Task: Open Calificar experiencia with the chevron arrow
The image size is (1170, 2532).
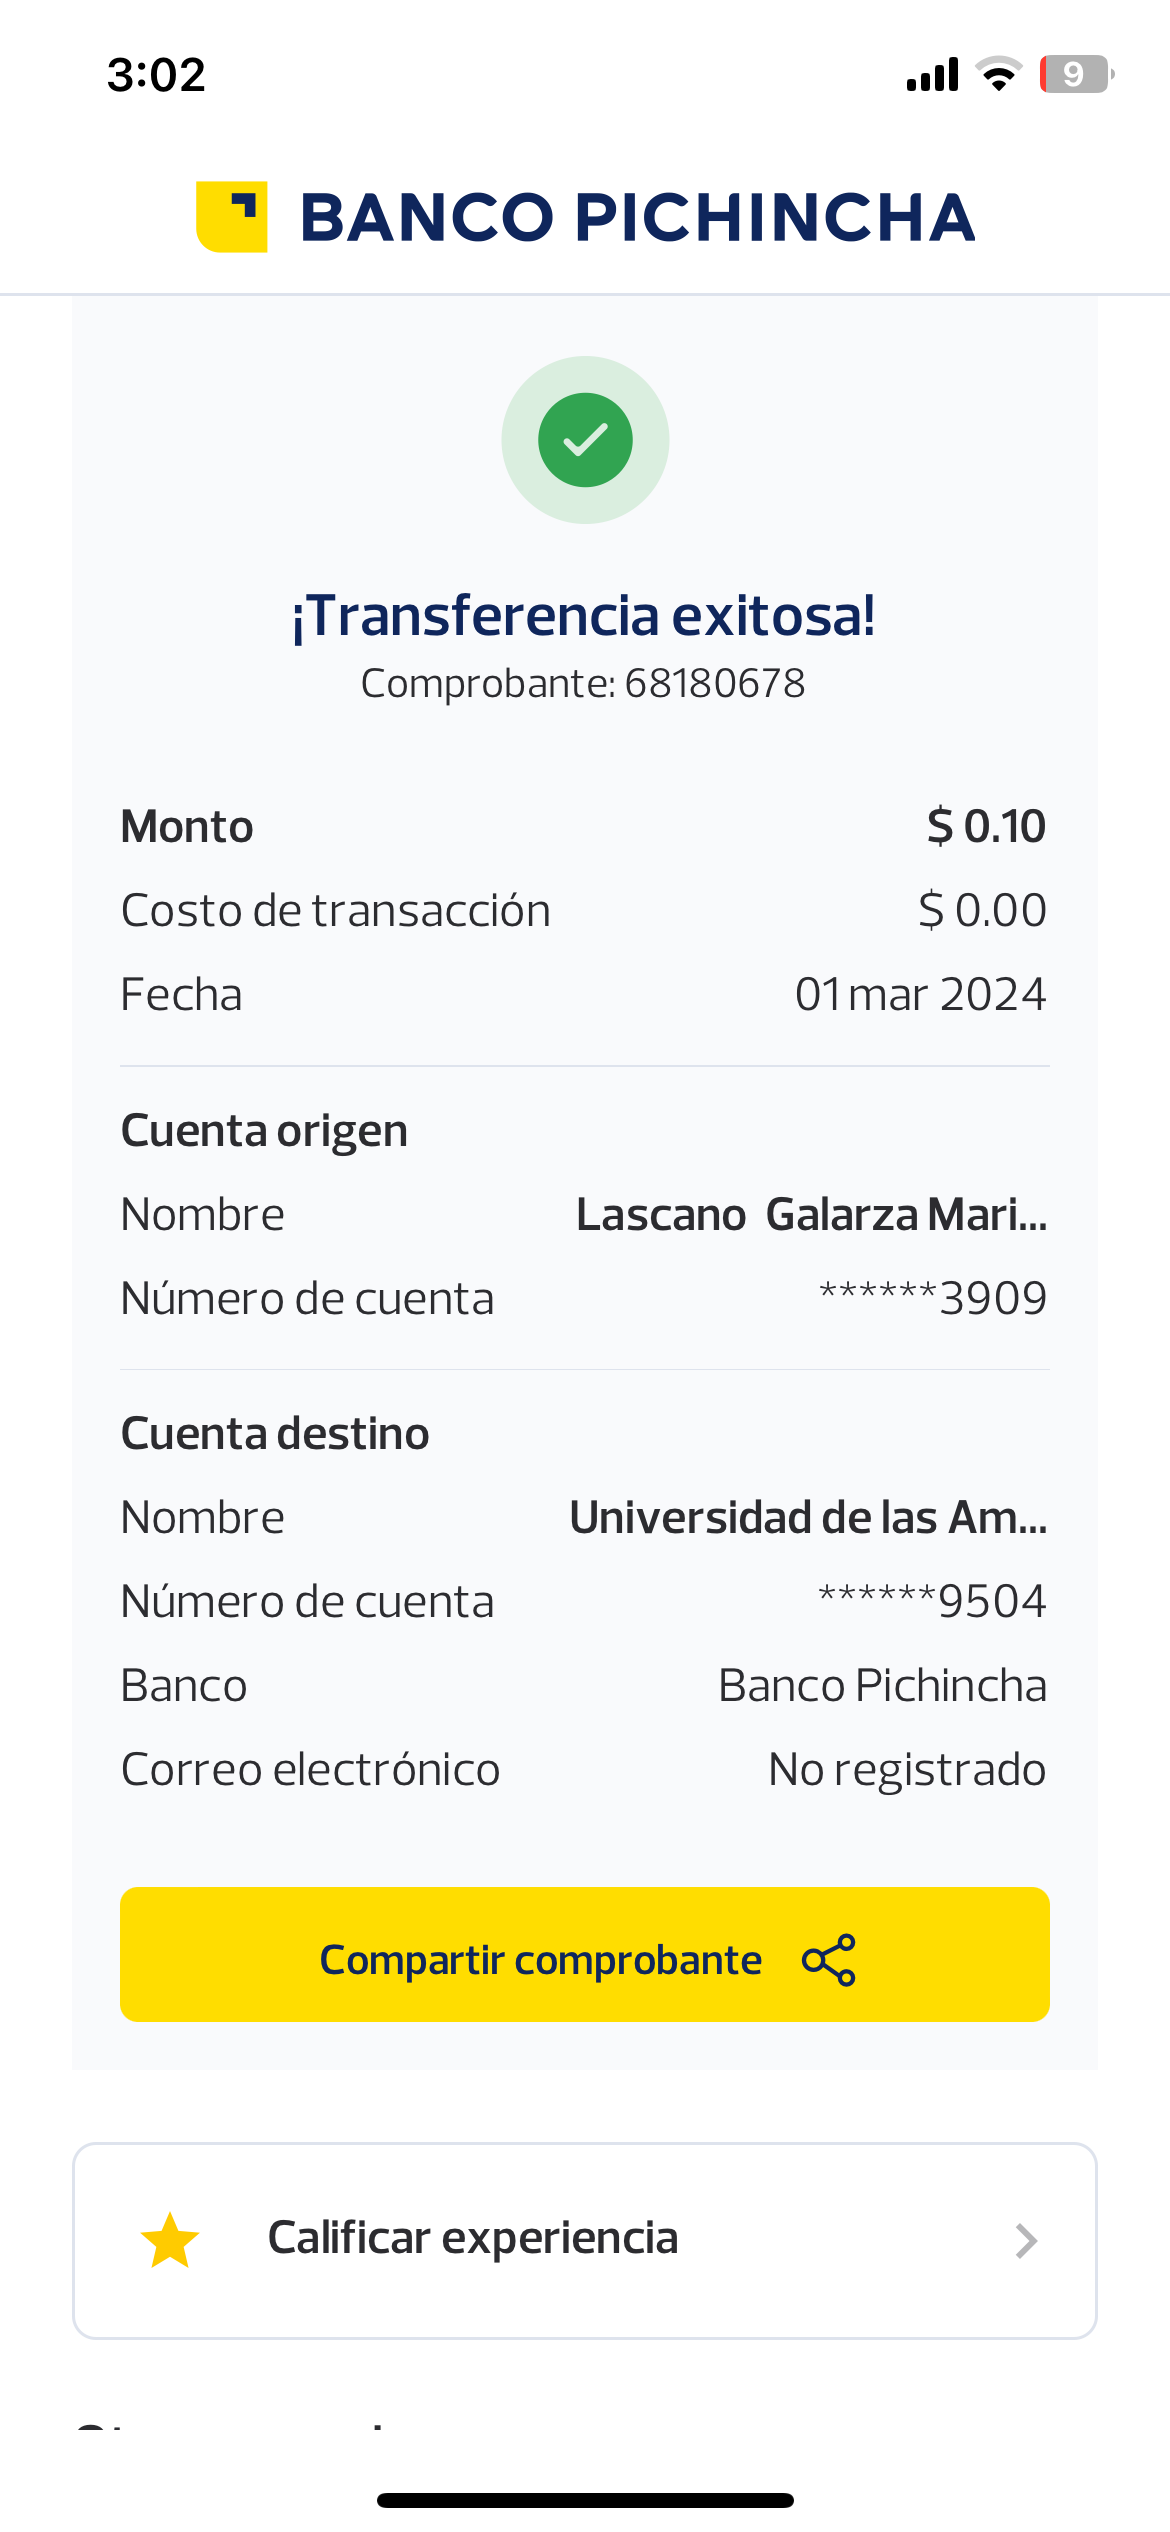Action: point(1026,2241)
